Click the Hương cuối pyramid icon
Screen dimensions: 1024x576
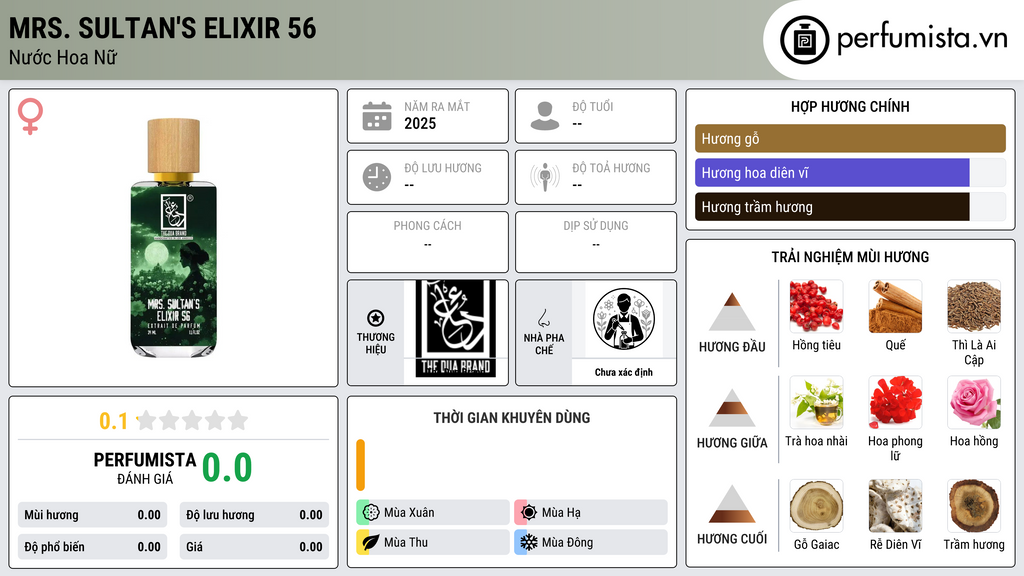[x=732, y=504]
